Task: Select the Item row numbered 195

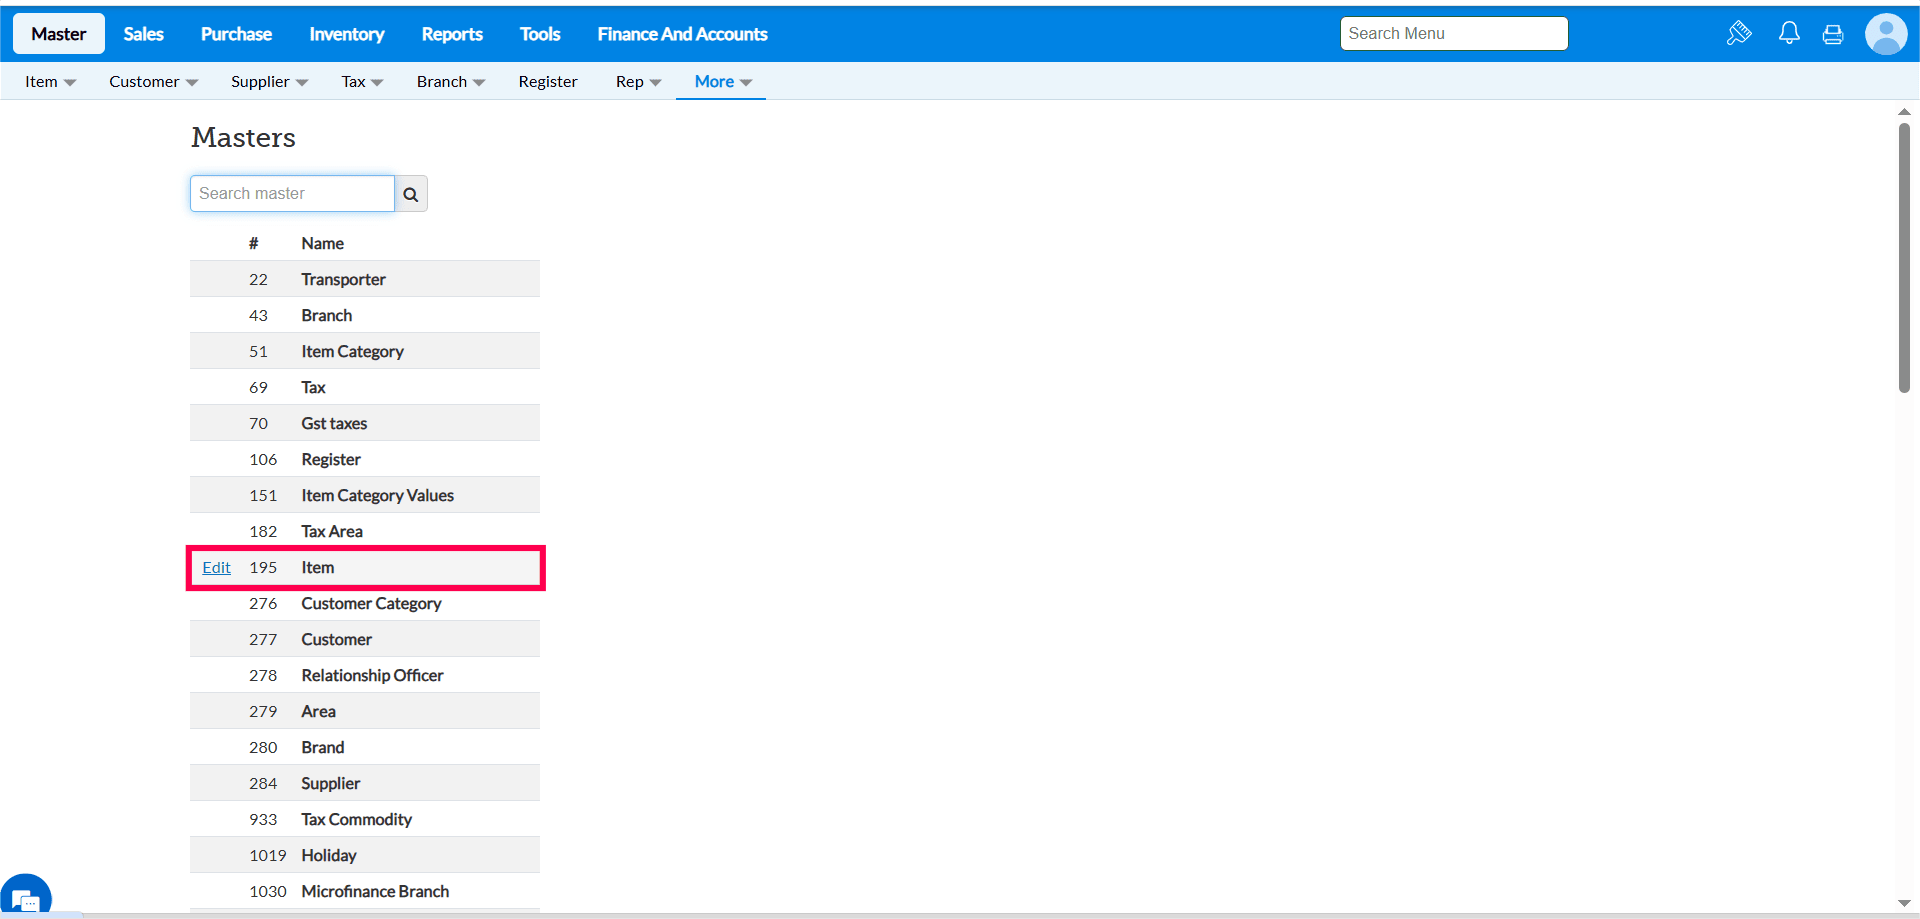Action: click(365, 567)
